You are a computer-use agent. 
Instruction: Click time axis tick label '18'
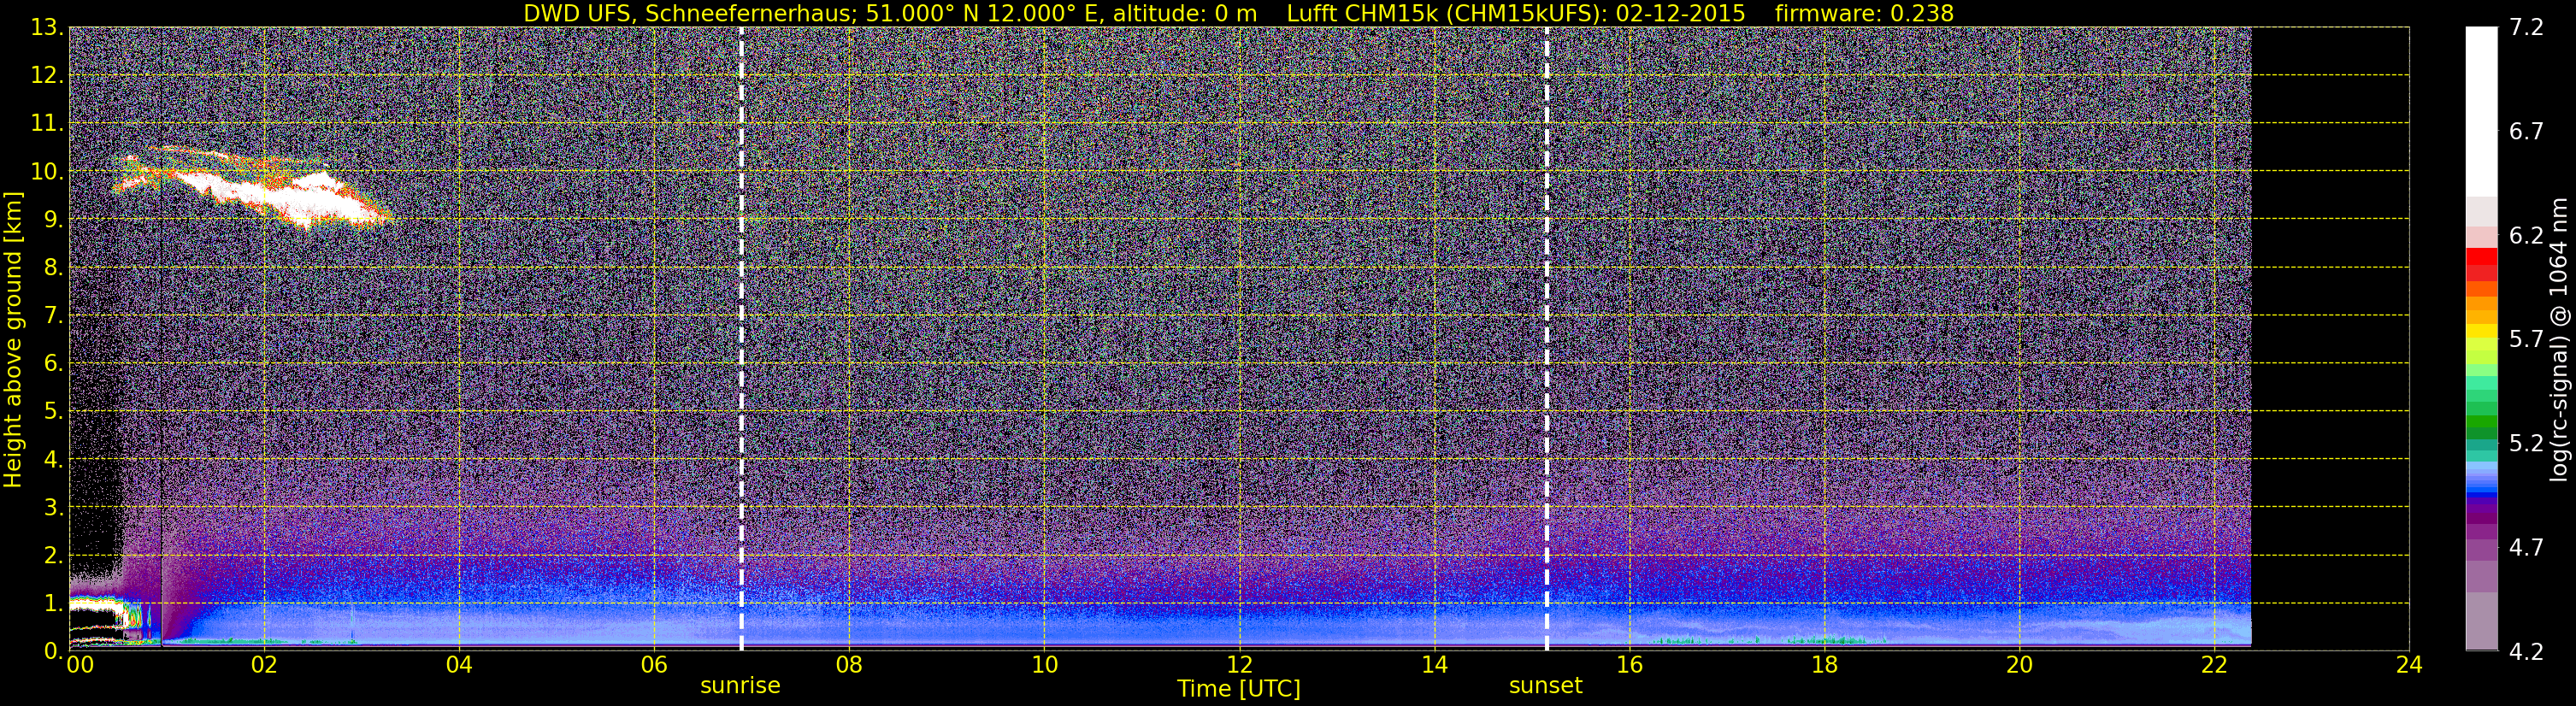[1824, 665]
